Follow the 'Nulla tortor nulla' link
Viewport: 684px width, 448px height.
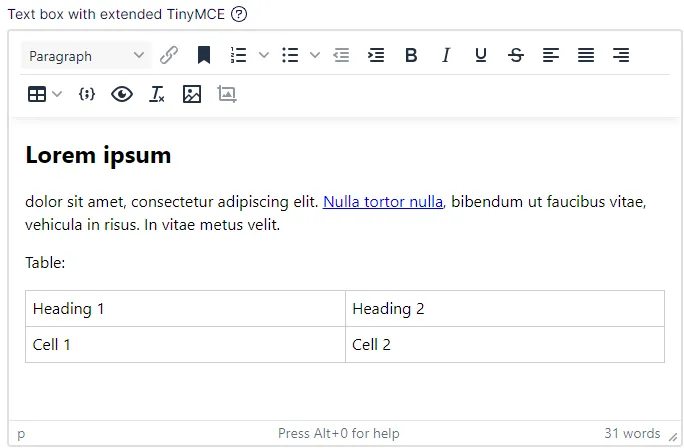[x=383, y=202]
